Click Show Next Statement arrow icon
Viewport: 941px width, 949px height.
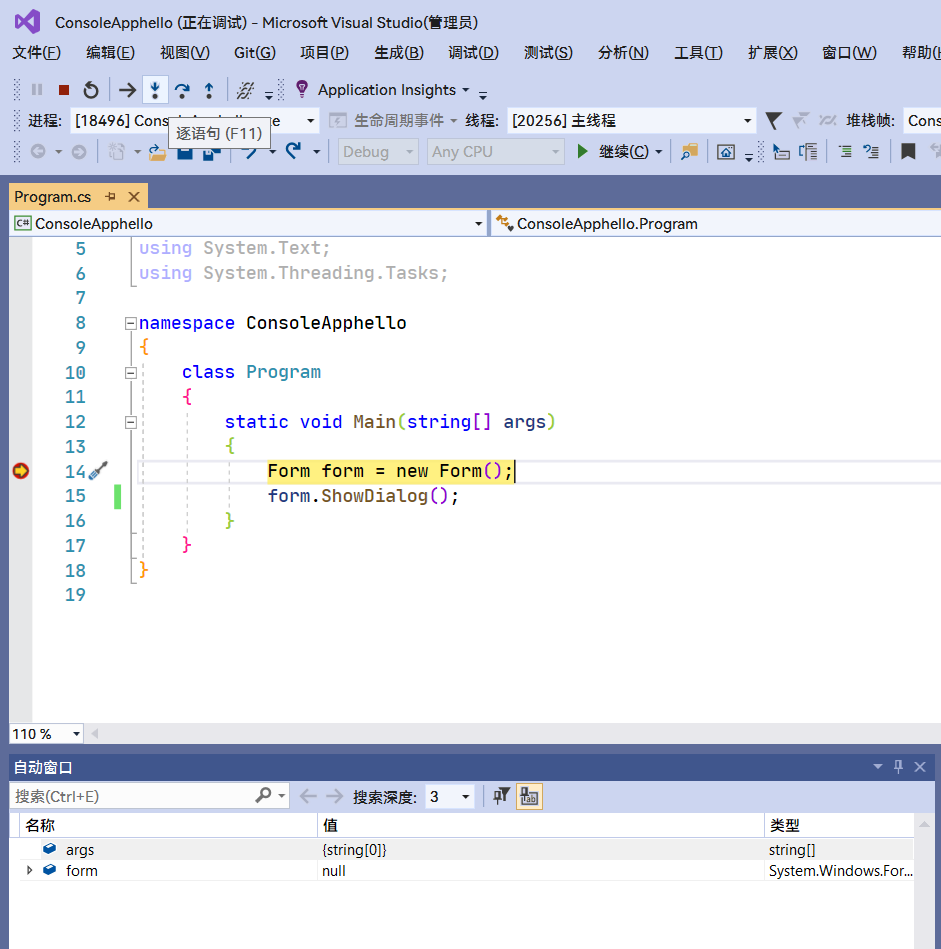(127, 90)
